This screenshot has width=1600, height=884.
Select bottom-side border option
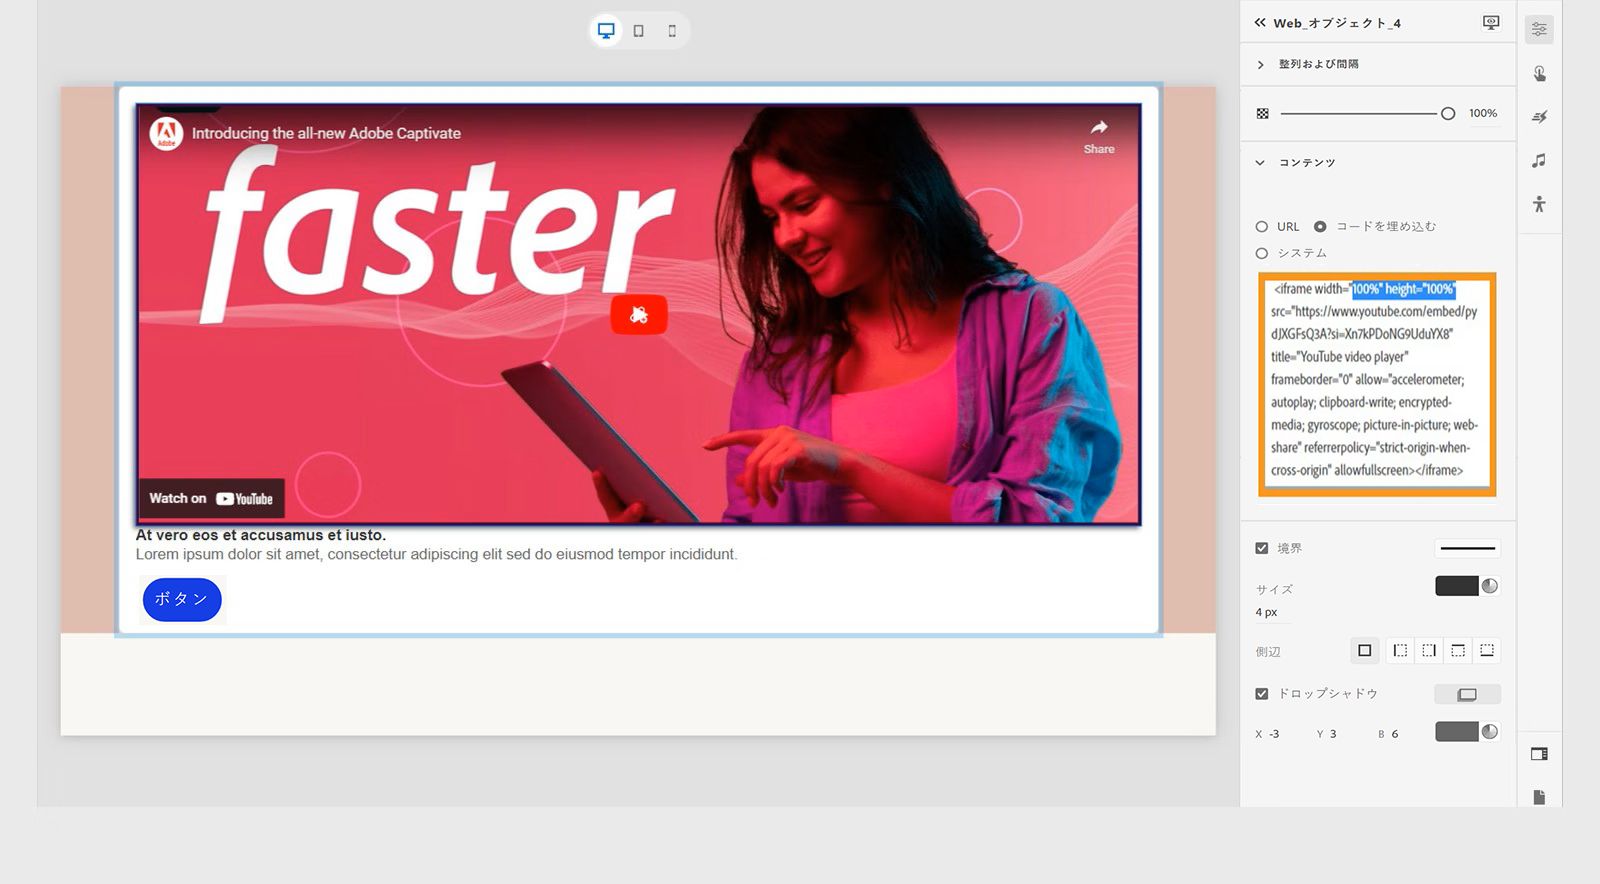coord(1487,651)
